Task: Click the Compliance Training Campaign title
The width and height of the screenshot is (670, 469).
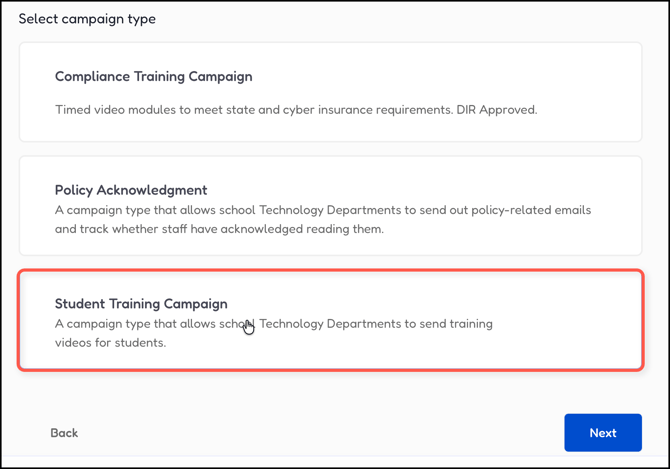Action: click(x=153, y=76)
